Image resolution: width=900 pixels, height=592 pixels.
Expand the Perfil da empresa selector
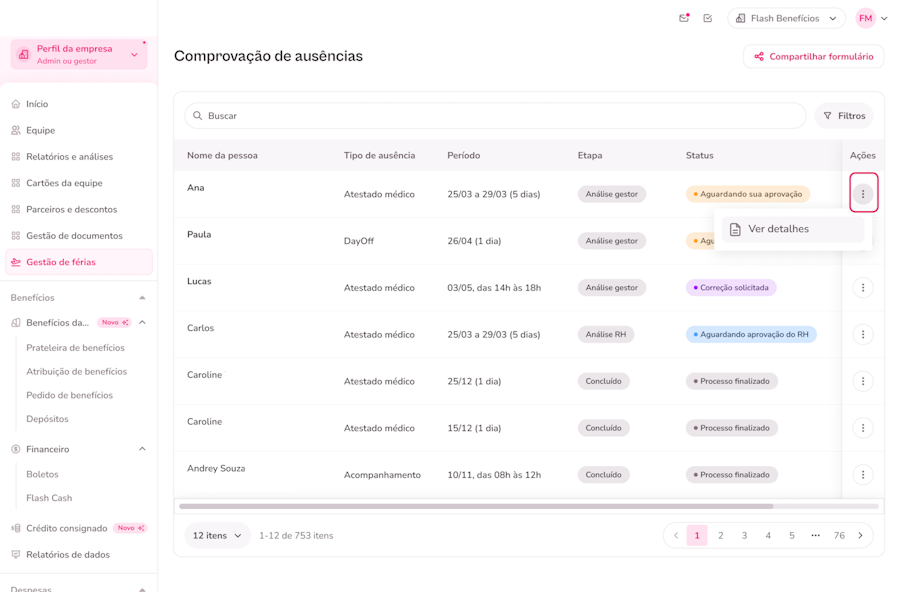click(x=79, y=55)
